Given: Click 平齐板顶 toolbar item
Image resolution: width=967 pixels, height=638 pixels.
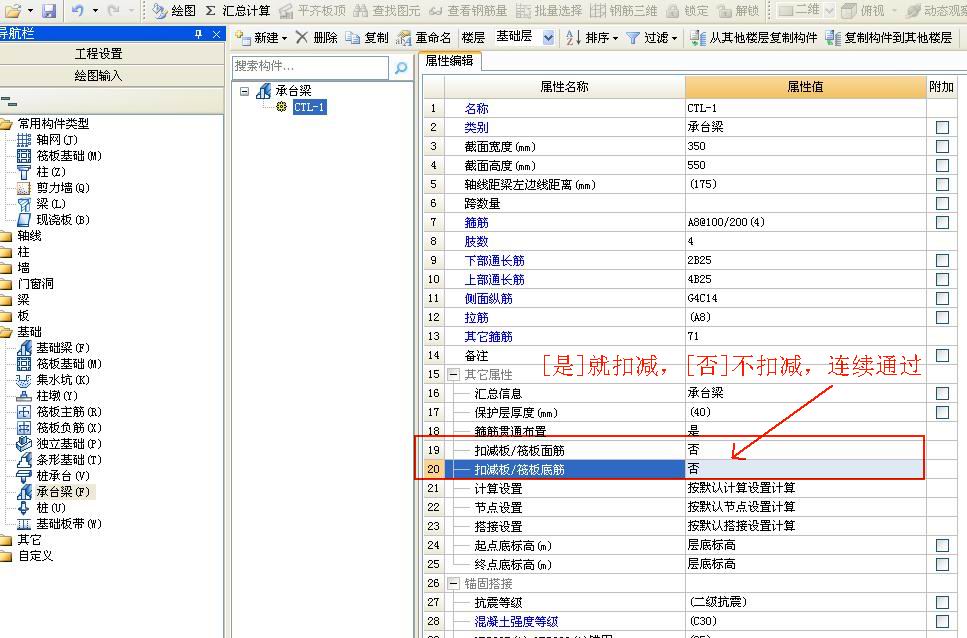Looking at the screenshot, I should (x=313, y=10).
